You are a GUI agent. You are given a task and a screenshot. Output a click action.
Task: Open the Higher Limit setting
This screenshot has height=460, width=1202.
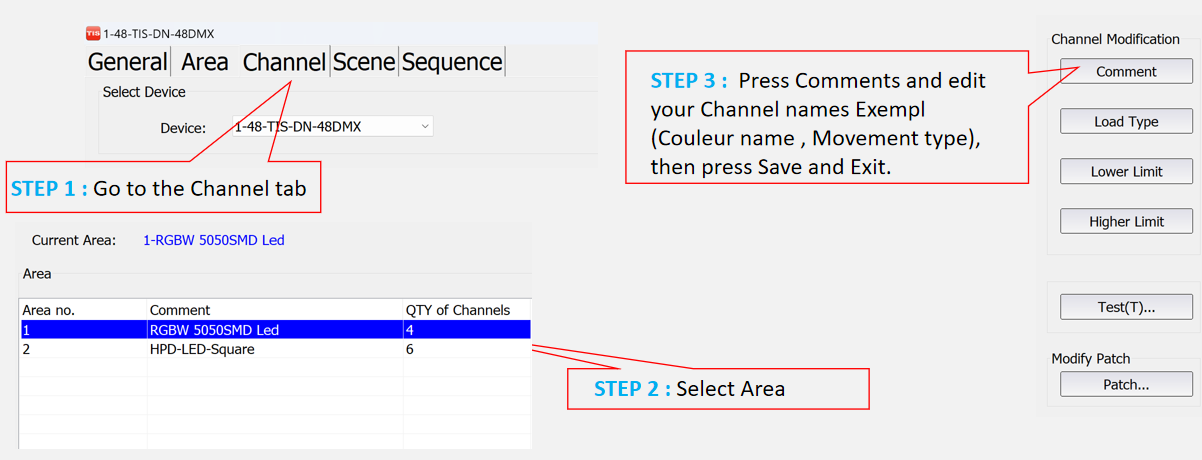[1126, 222]
